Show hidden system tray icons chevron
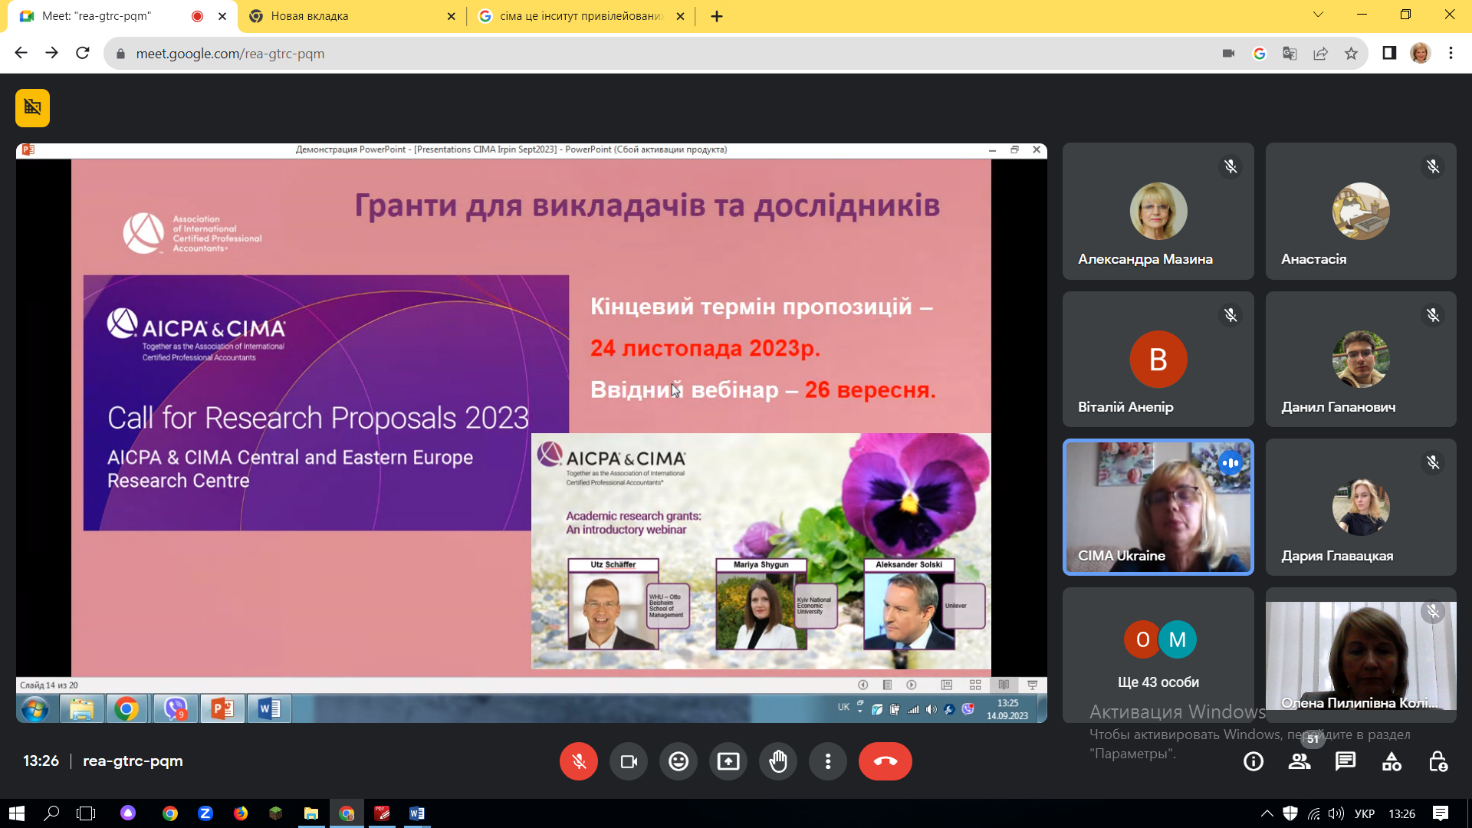This screenshot has width=1472, height=828. click(1267, 813)
